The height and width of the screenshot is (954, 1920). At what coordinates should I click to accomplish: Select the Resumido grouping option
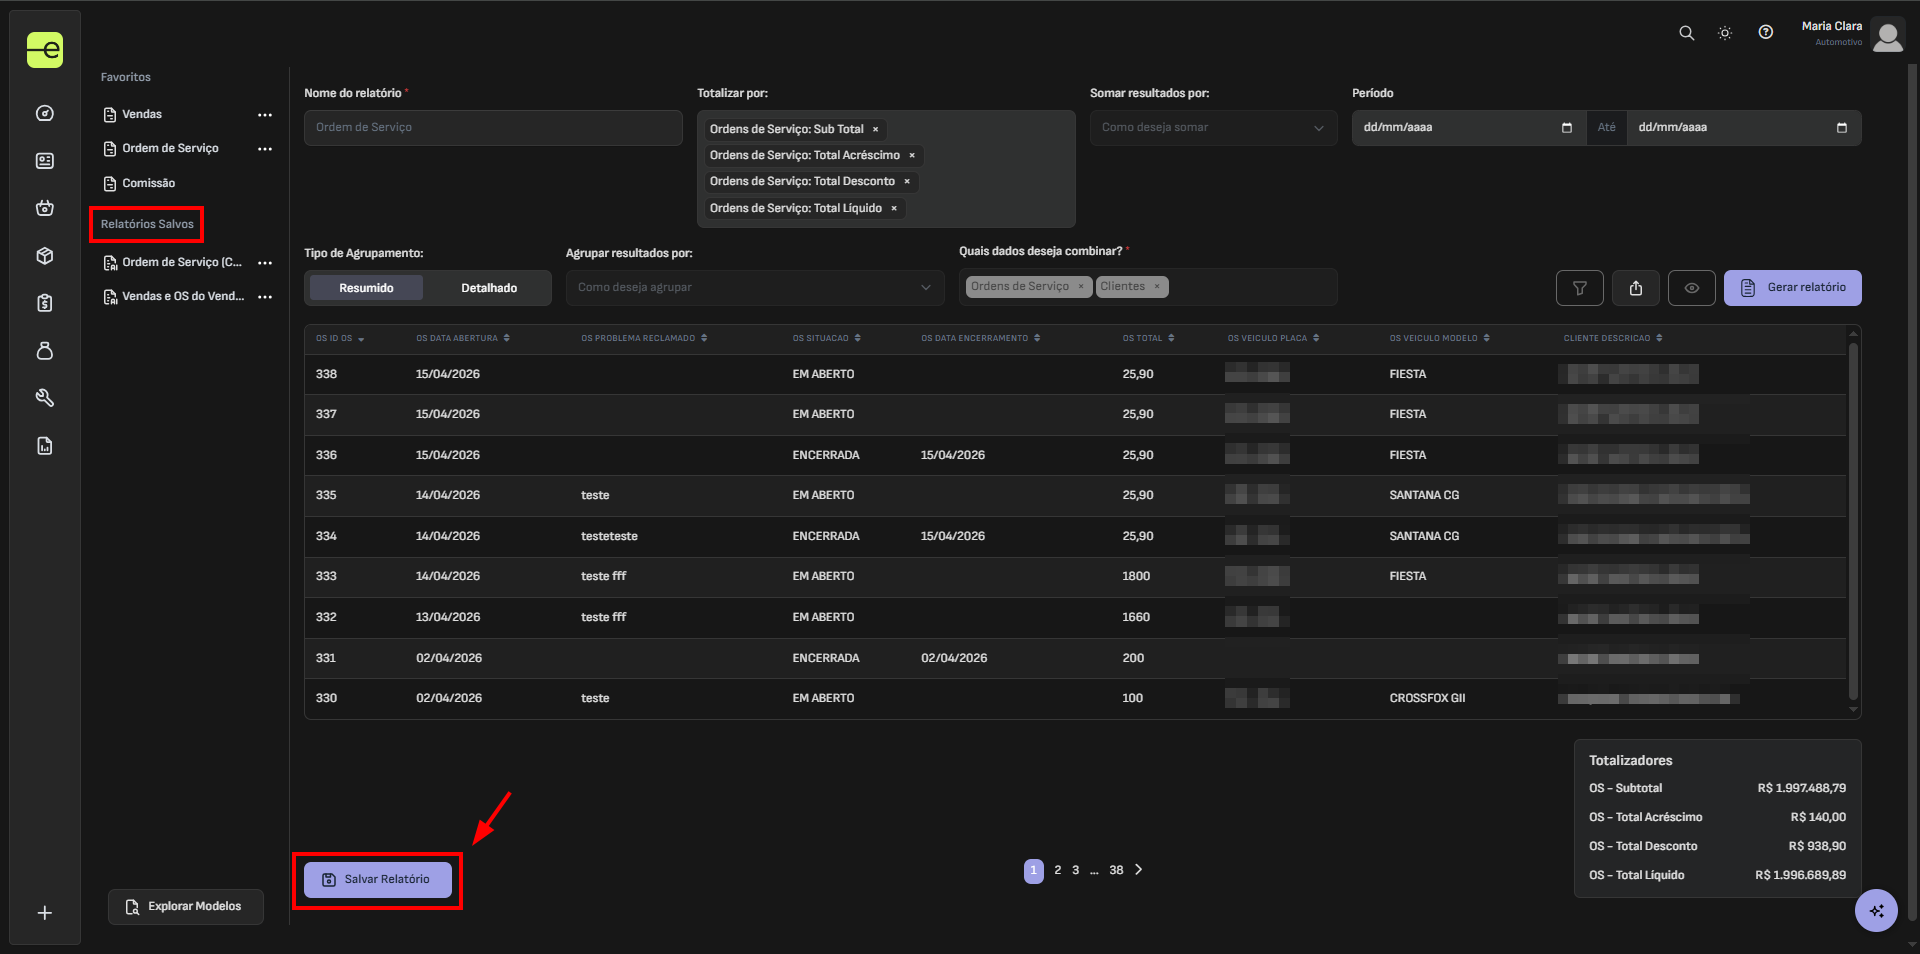coord(366,288)
